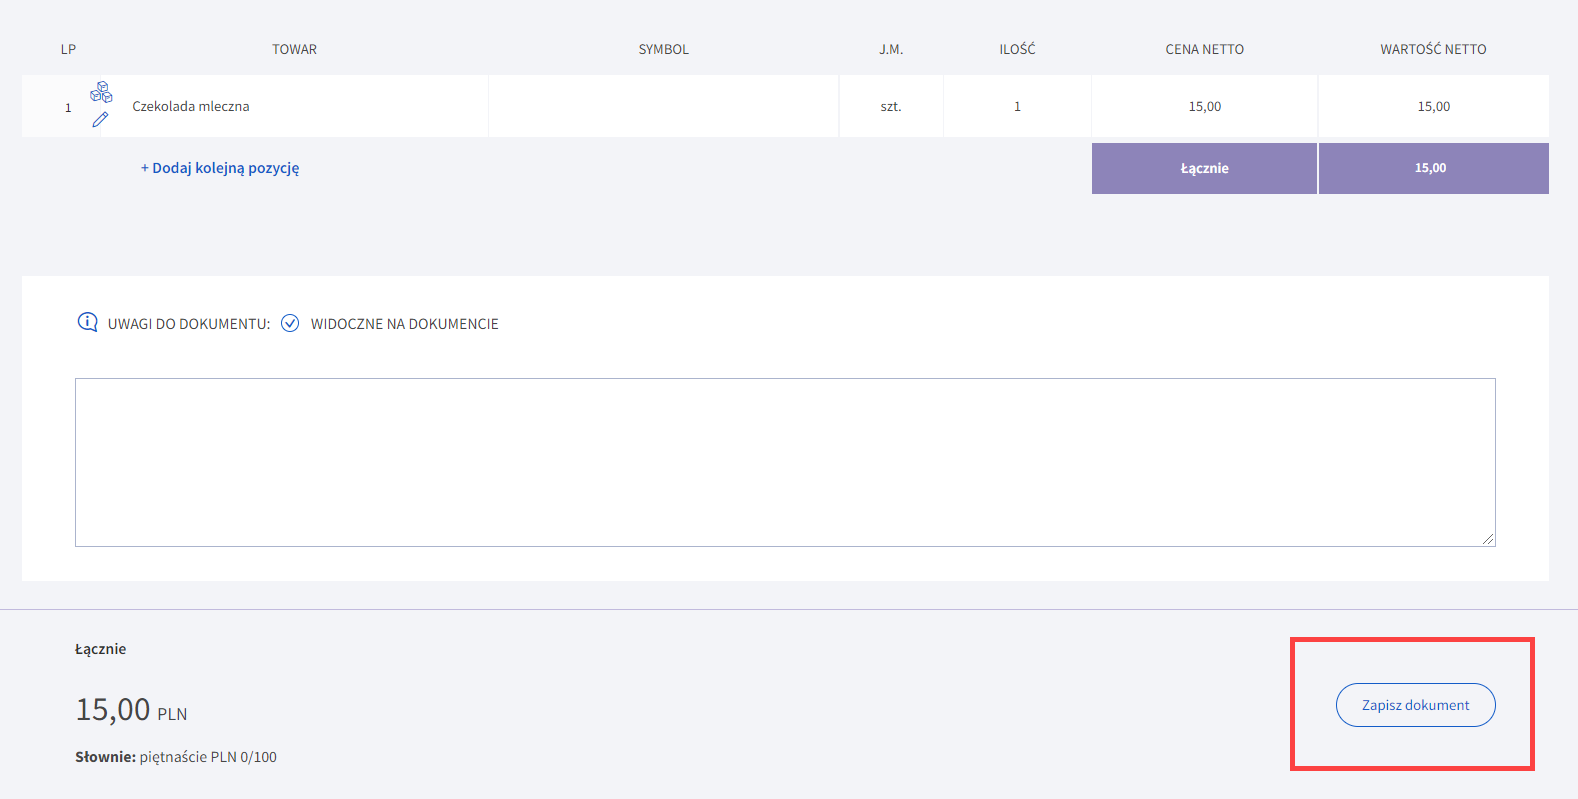Toggle the 'Widoczne na dokumencie' checkmark
This screenshot has height=799, width=1578.
(290, 323)
